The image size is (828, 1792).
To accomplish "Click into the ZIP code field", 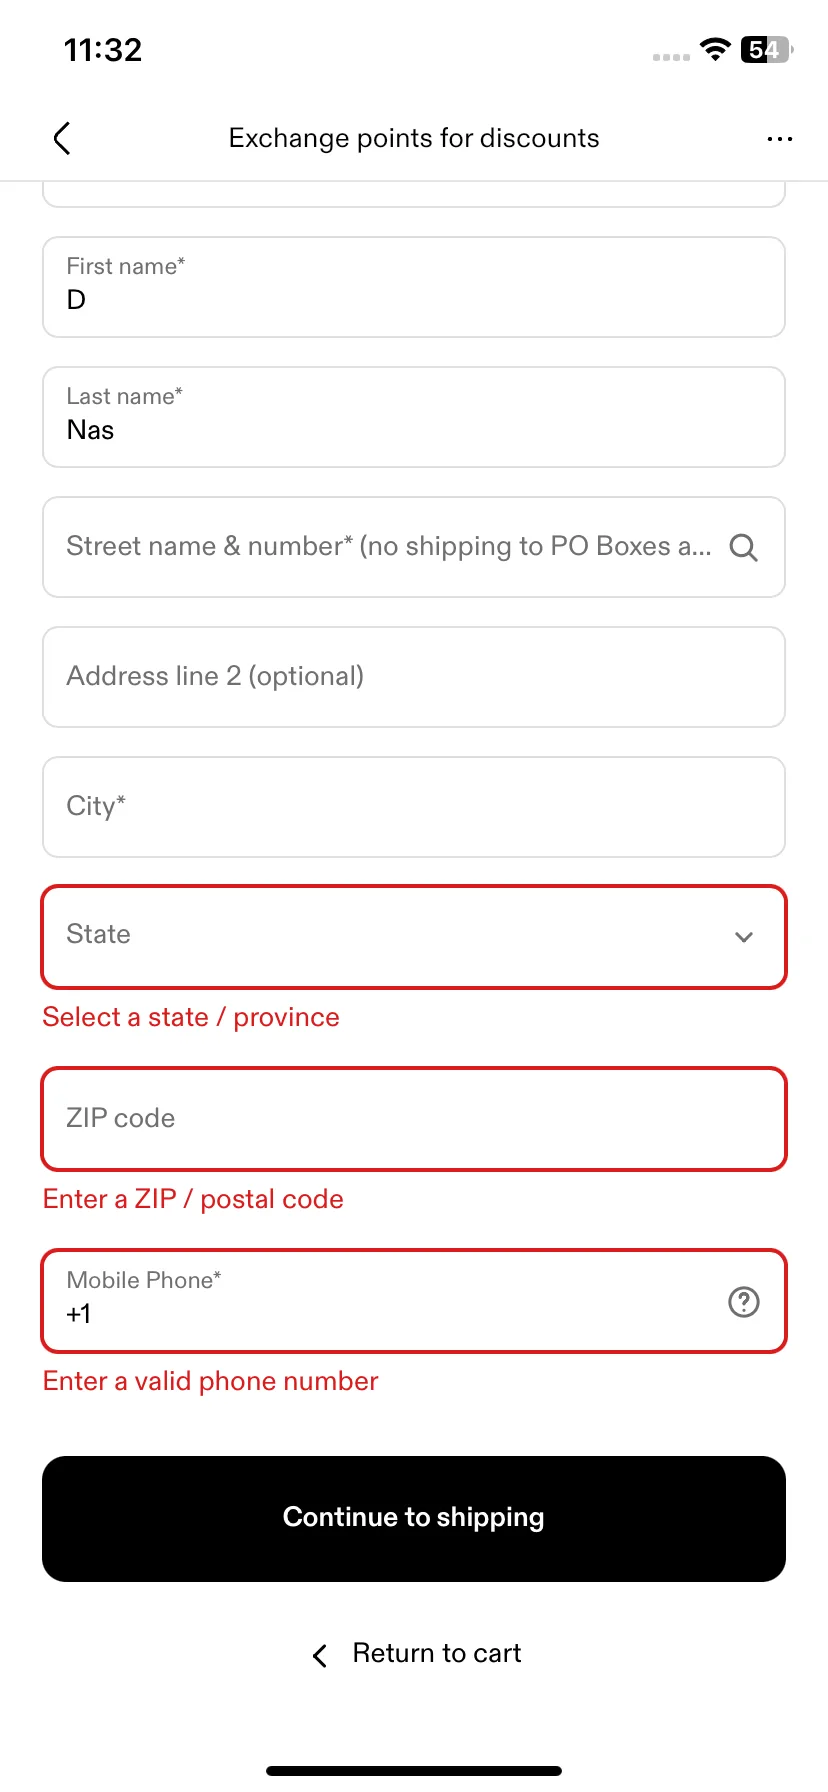I will tap(414, 1119).
